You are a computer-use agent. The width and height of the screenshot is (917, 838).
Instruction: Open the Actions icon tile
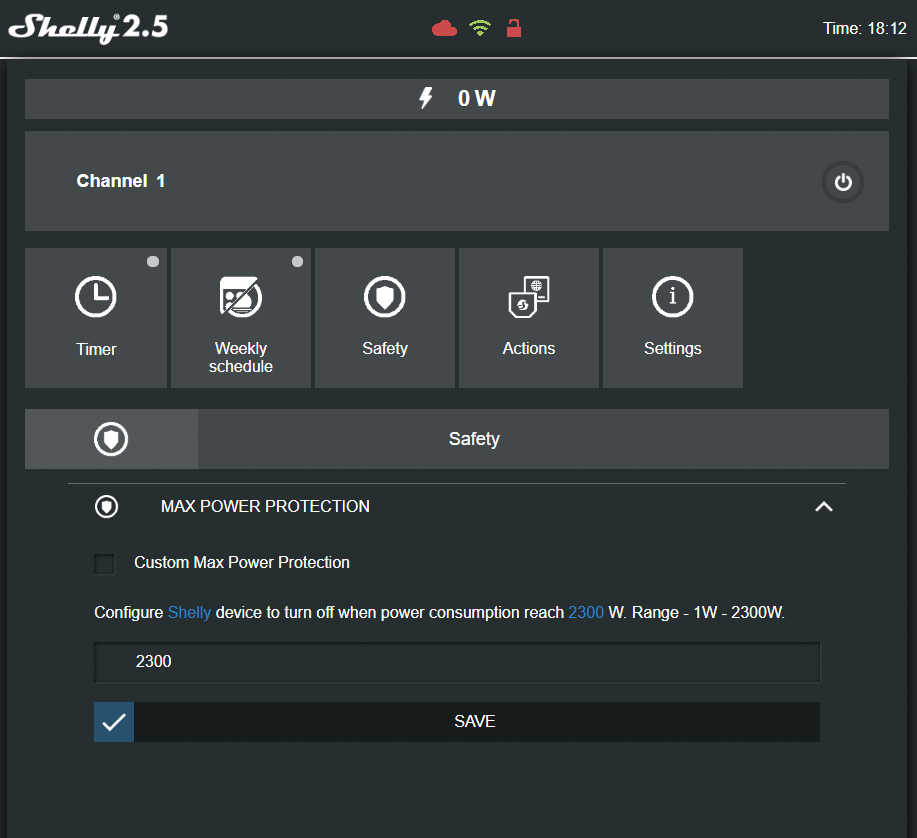click(x=528, y=297)
